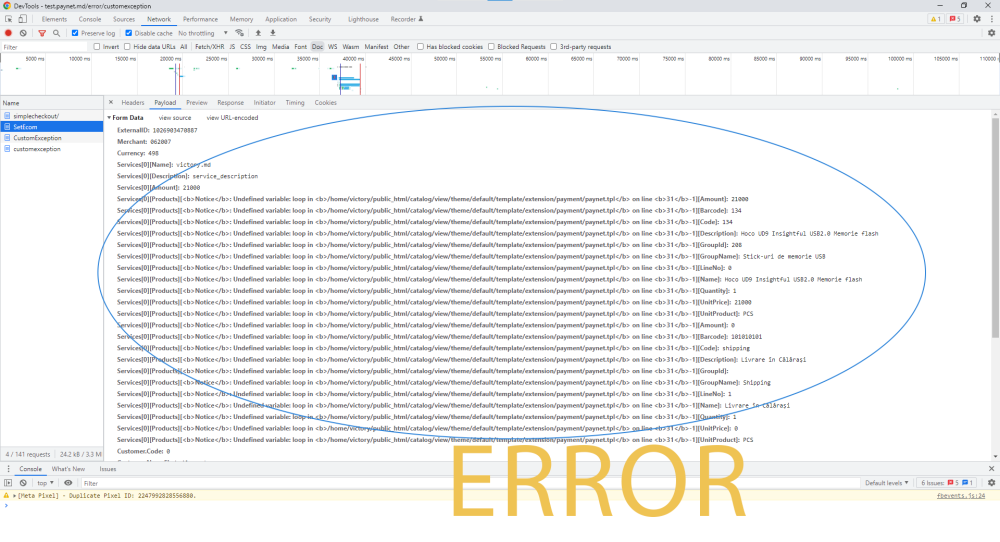Close the request details pane
Screen dimensions: 1000x542
pos(111,102)
